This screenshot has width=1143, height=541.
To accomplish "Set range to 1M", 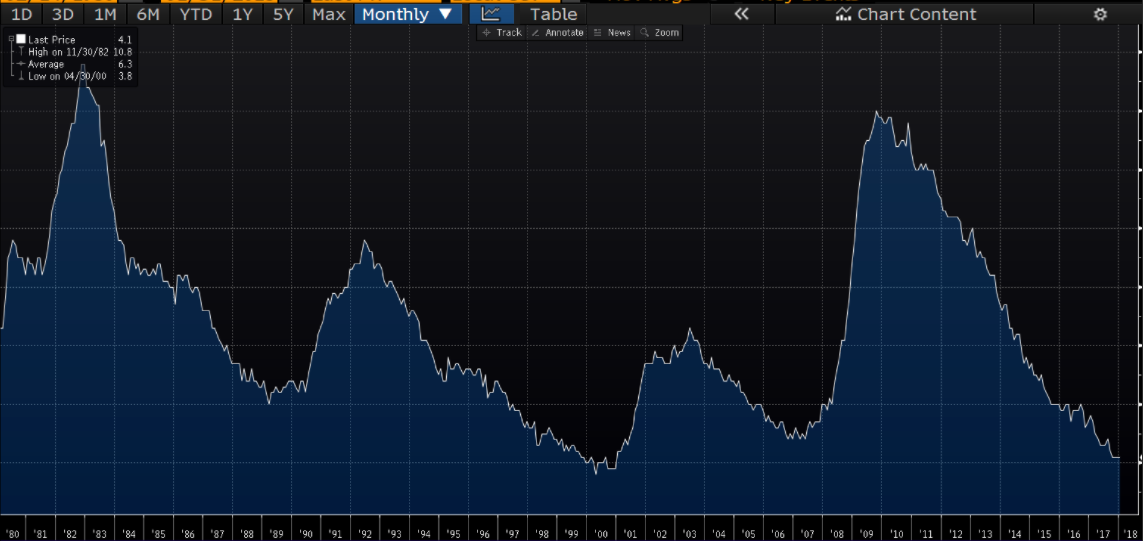I will click(x=106, y=14).
